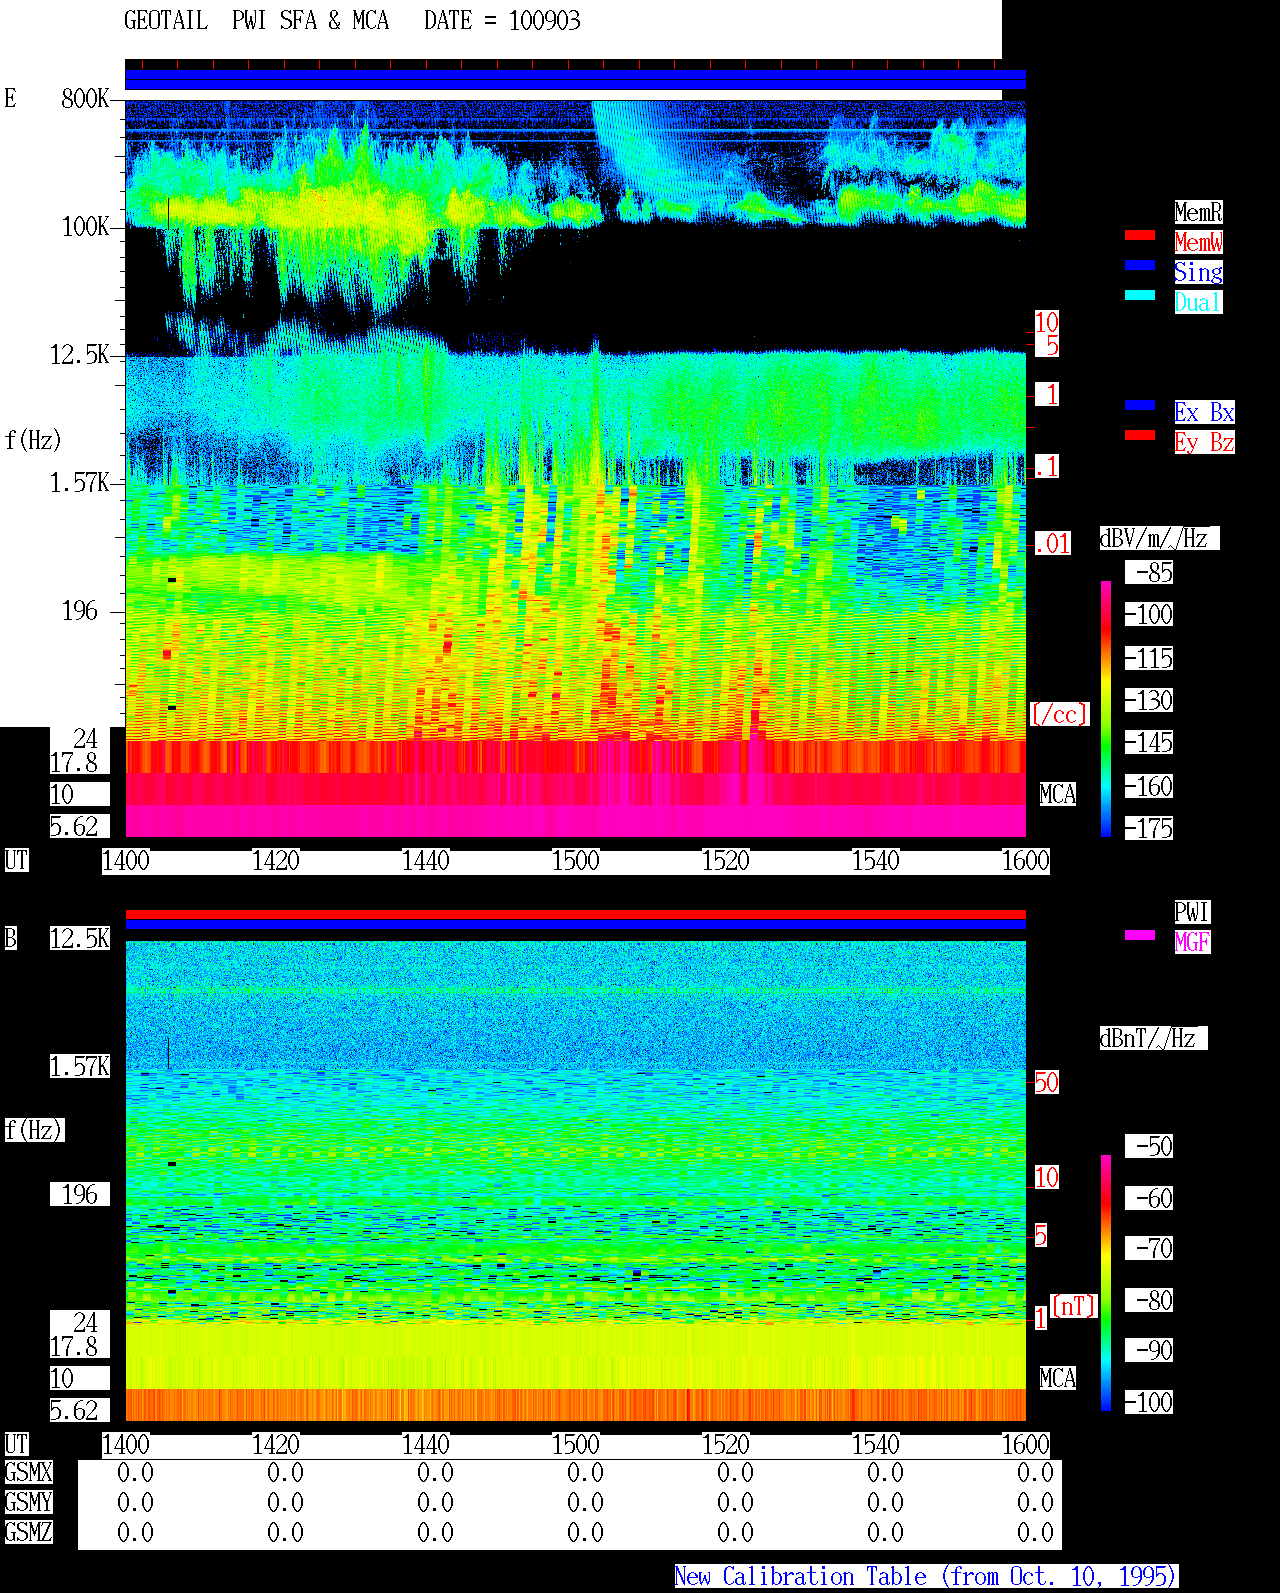Screen dimensions: 1280x1593
Task: Click the MCA label beside B panel
Action: click(1058, 1379)
